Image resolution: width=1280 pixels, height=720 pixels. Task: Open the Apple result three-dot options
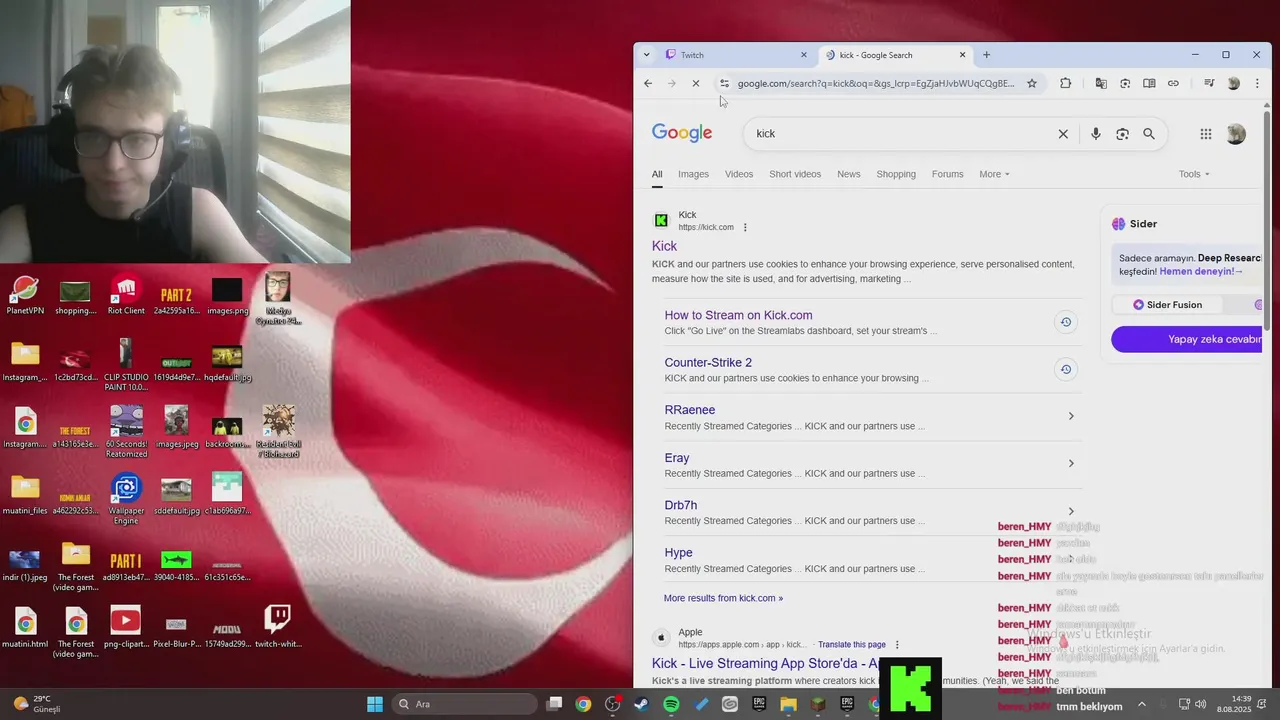pos(897,645)
